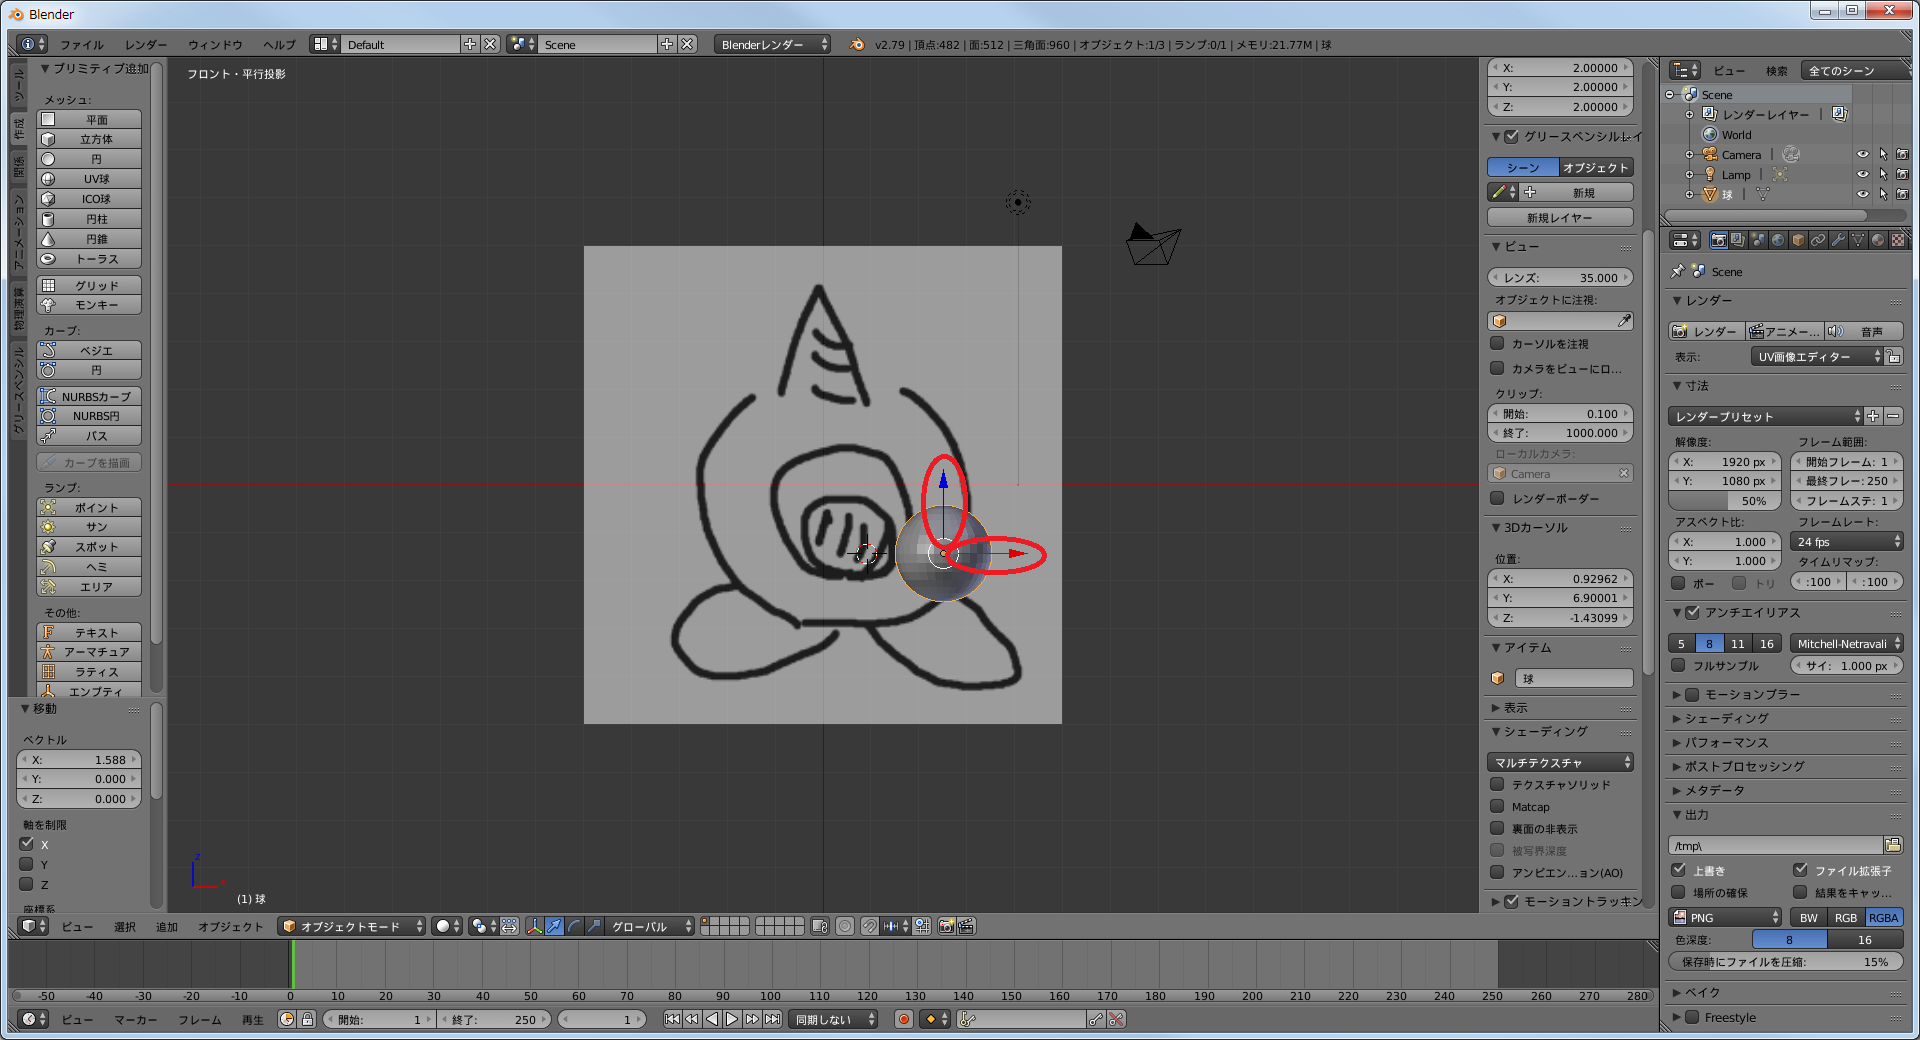This screenshot has height=1040, width=1920.
Task: Open the オブジェクトモード mode dropdown
Action: [352, 926]
